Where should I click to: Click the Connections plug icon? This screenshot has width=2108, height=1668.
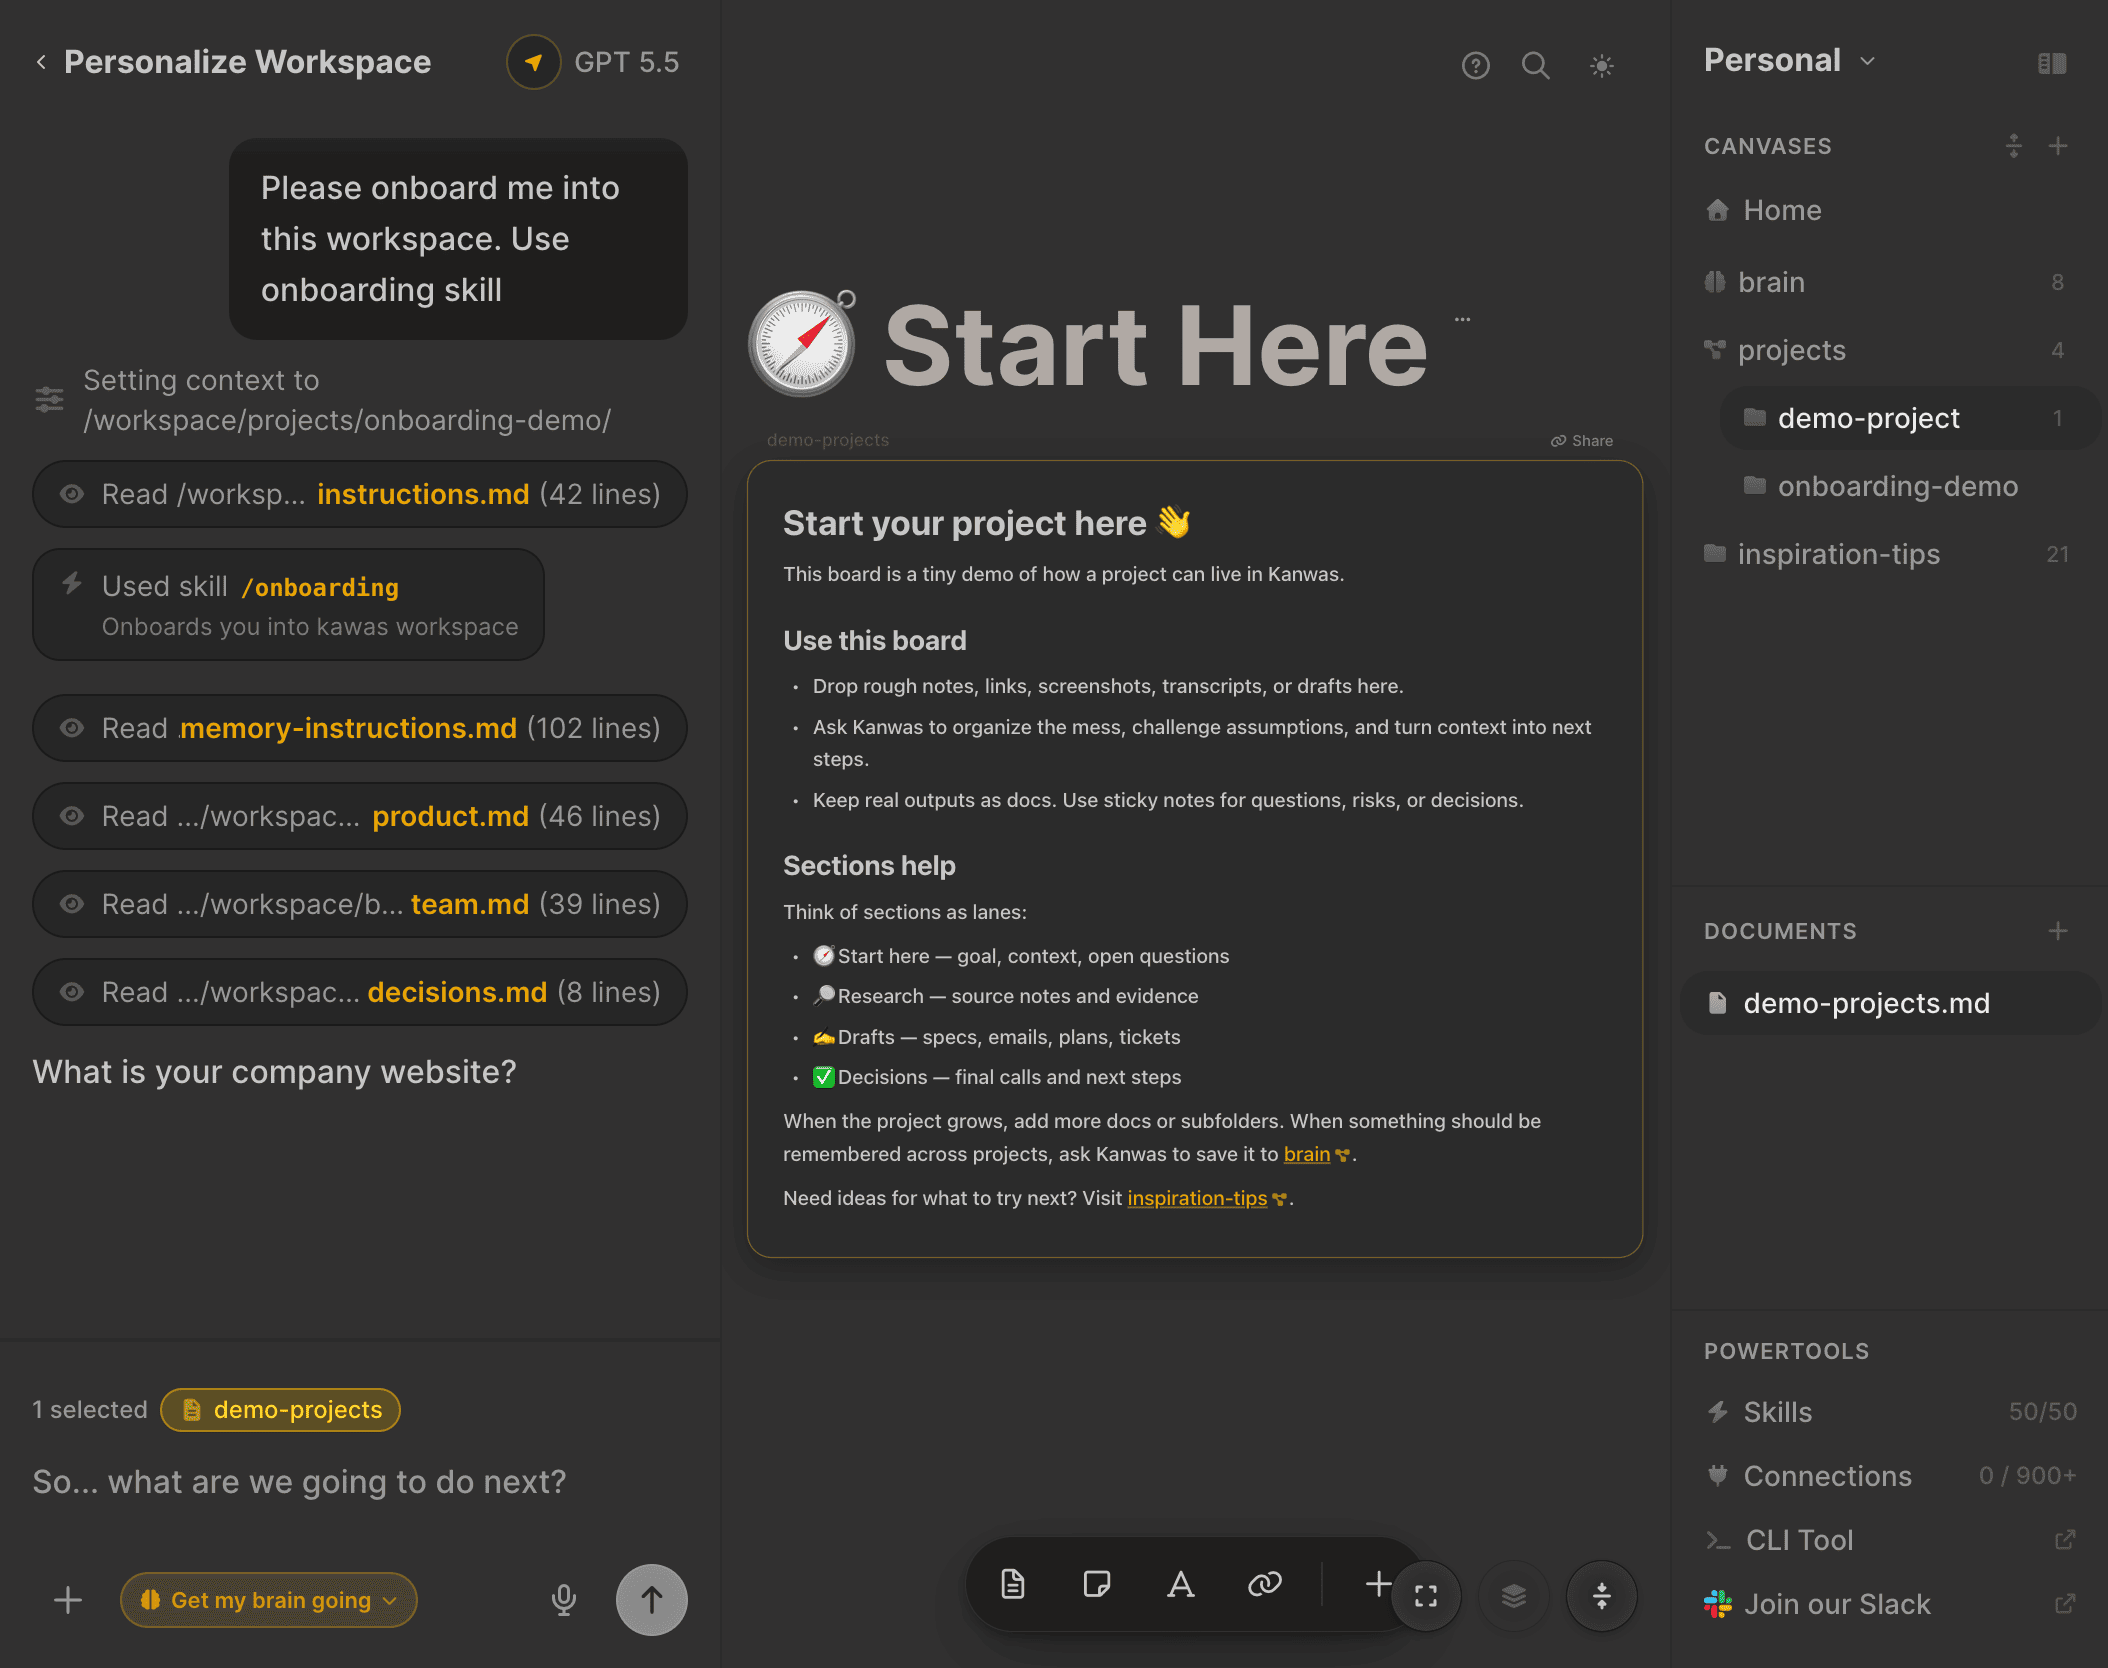click(x=1718, y=1476)
